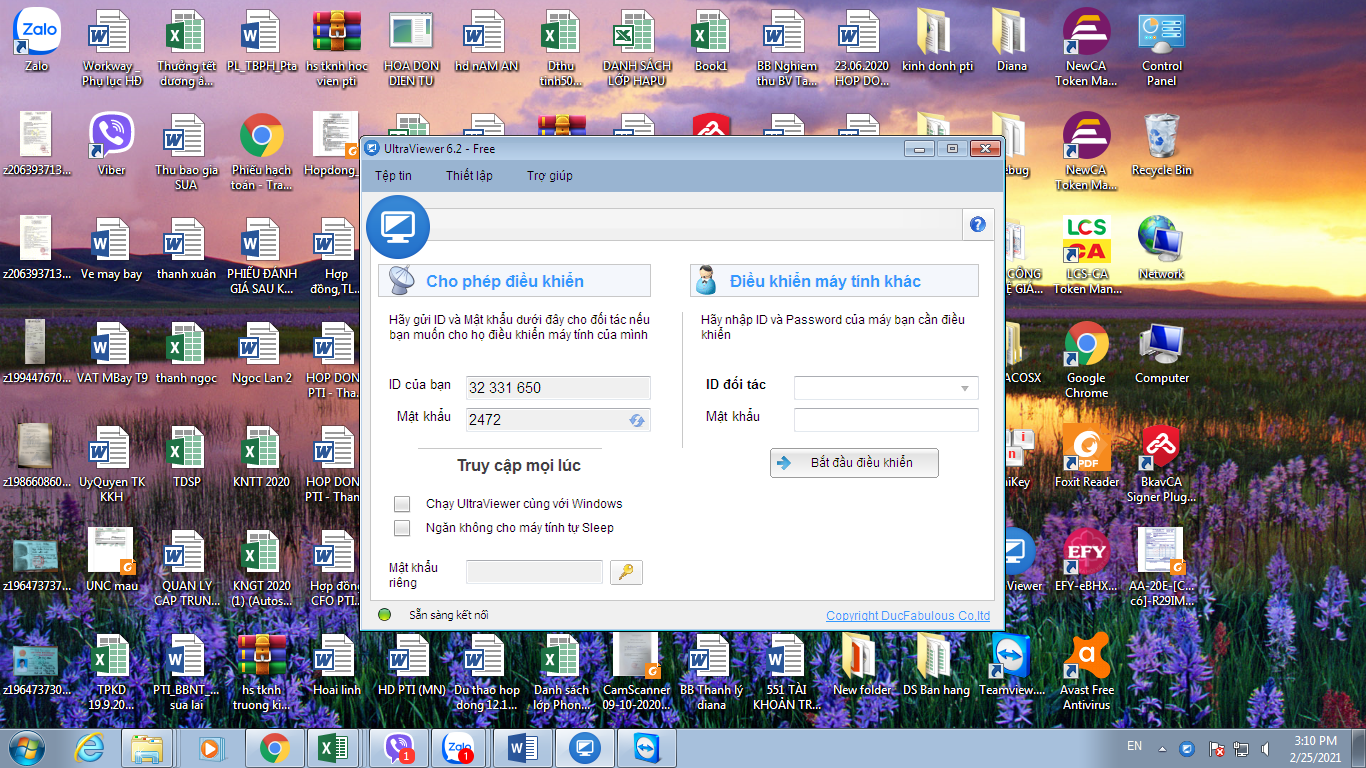1366x768 pixels.
Task: Select the Computer desktop icon
Action: 1162,352
